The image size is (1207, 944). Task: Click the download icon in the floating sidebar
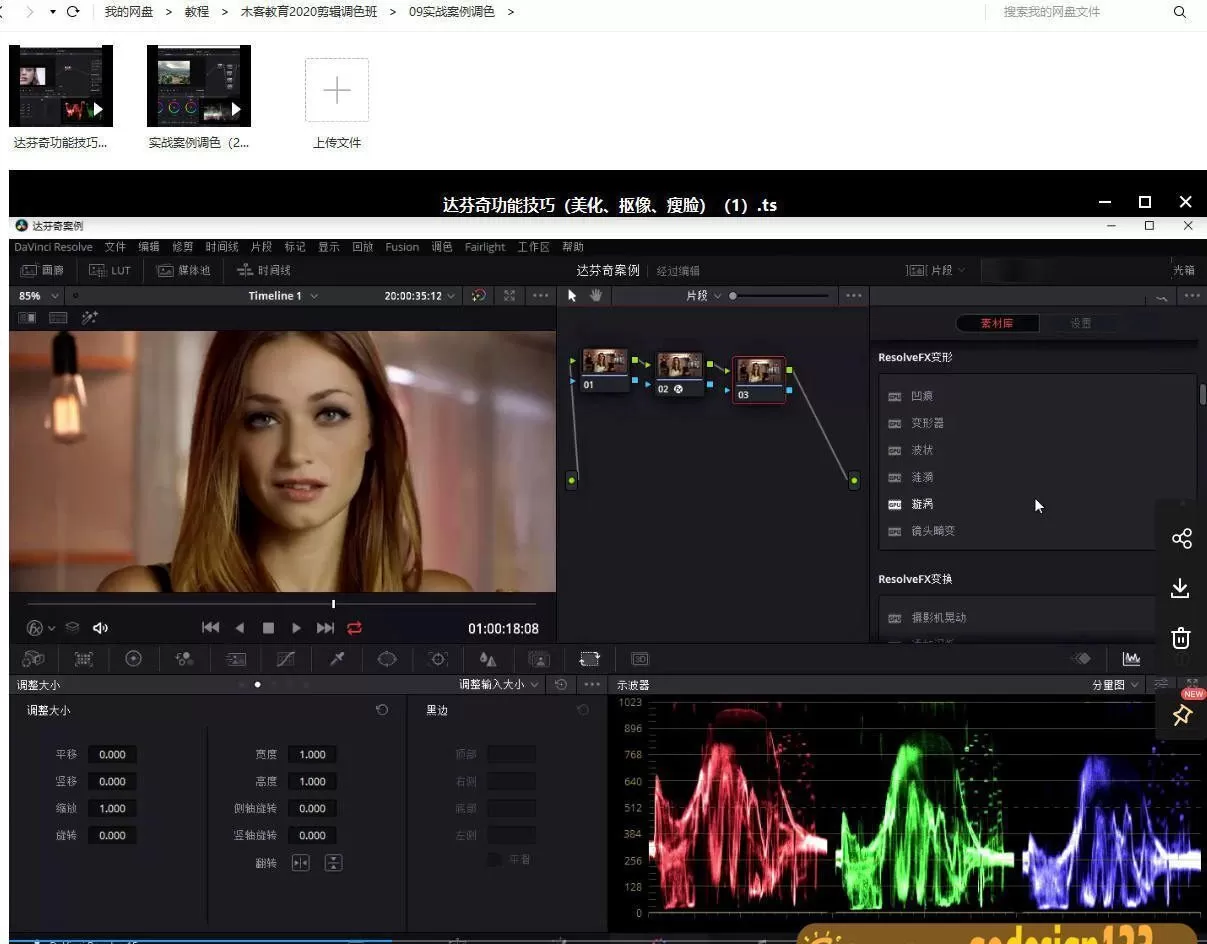pos(1180,588)
